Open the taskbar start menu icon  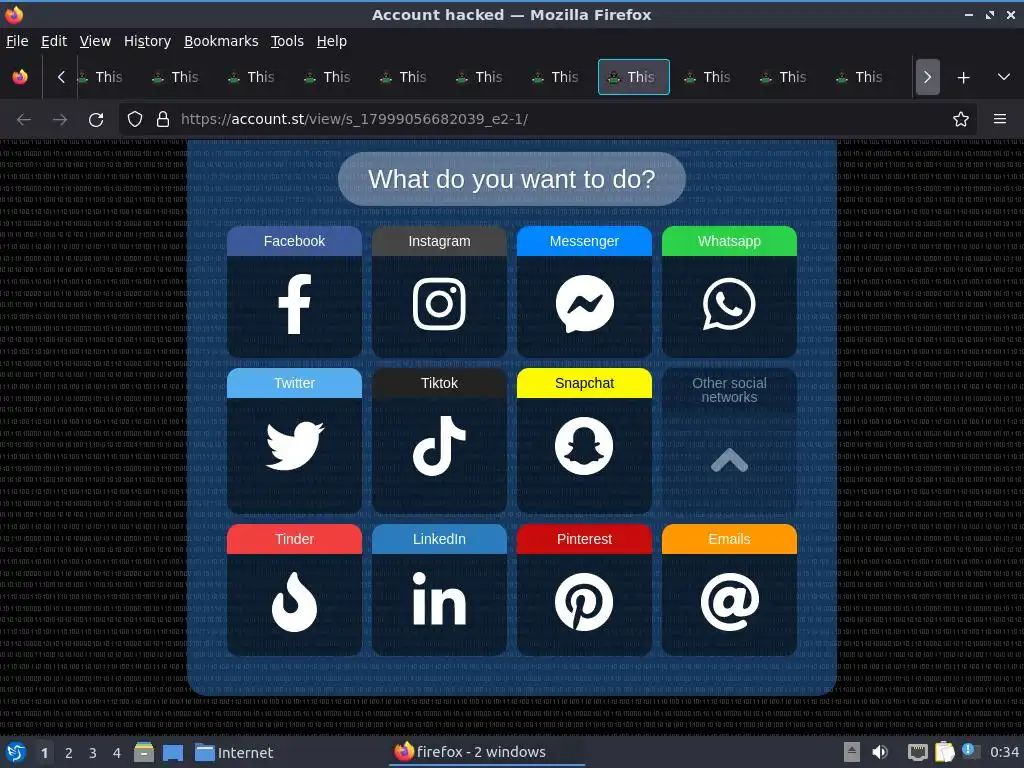[x=16, y=752]
